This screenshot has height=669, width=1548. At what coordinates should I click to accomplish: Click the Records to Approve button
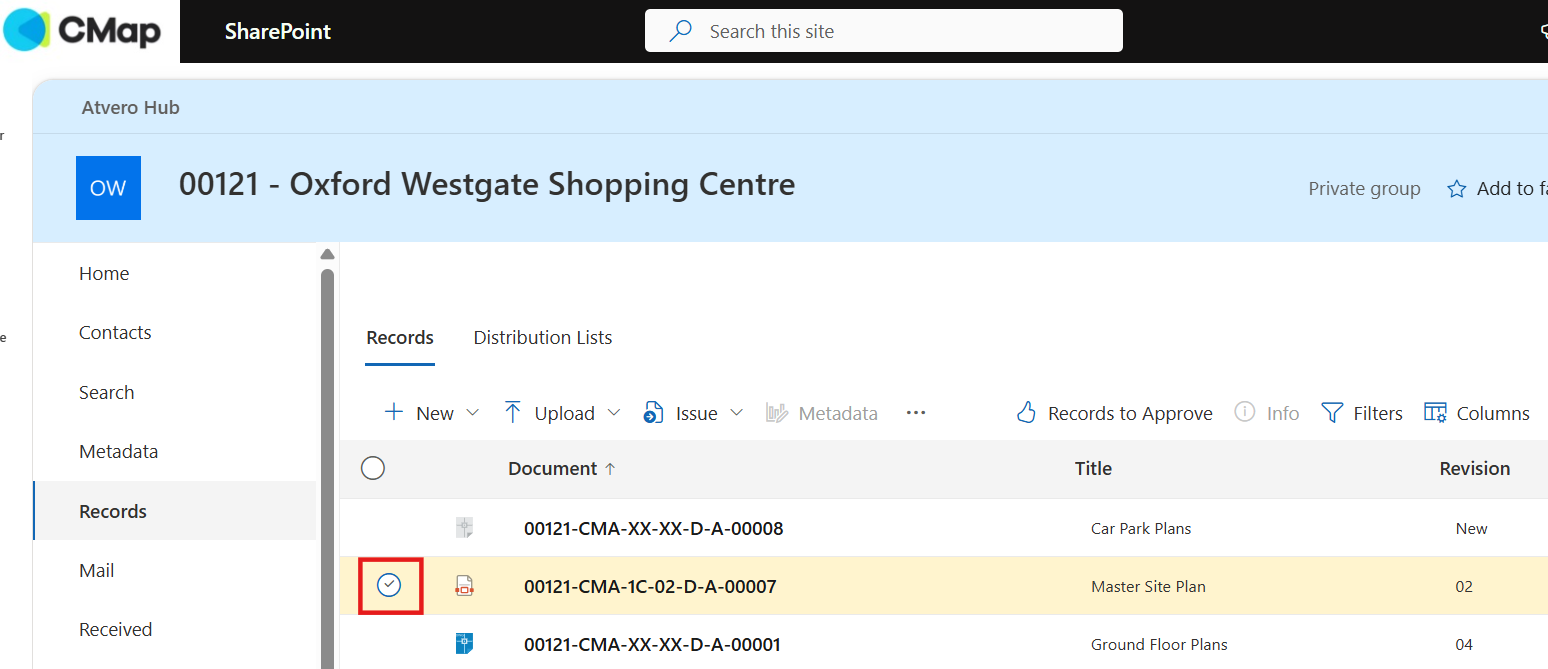1114,413
